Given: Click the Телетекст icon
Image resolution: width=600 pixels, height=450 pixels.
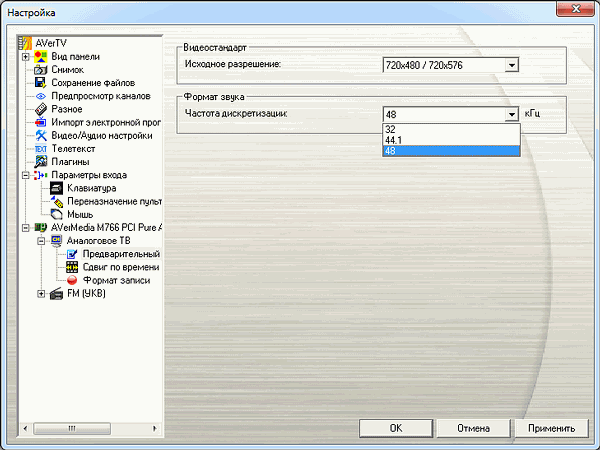Looking at the screenshot, I should coord(41,149).
